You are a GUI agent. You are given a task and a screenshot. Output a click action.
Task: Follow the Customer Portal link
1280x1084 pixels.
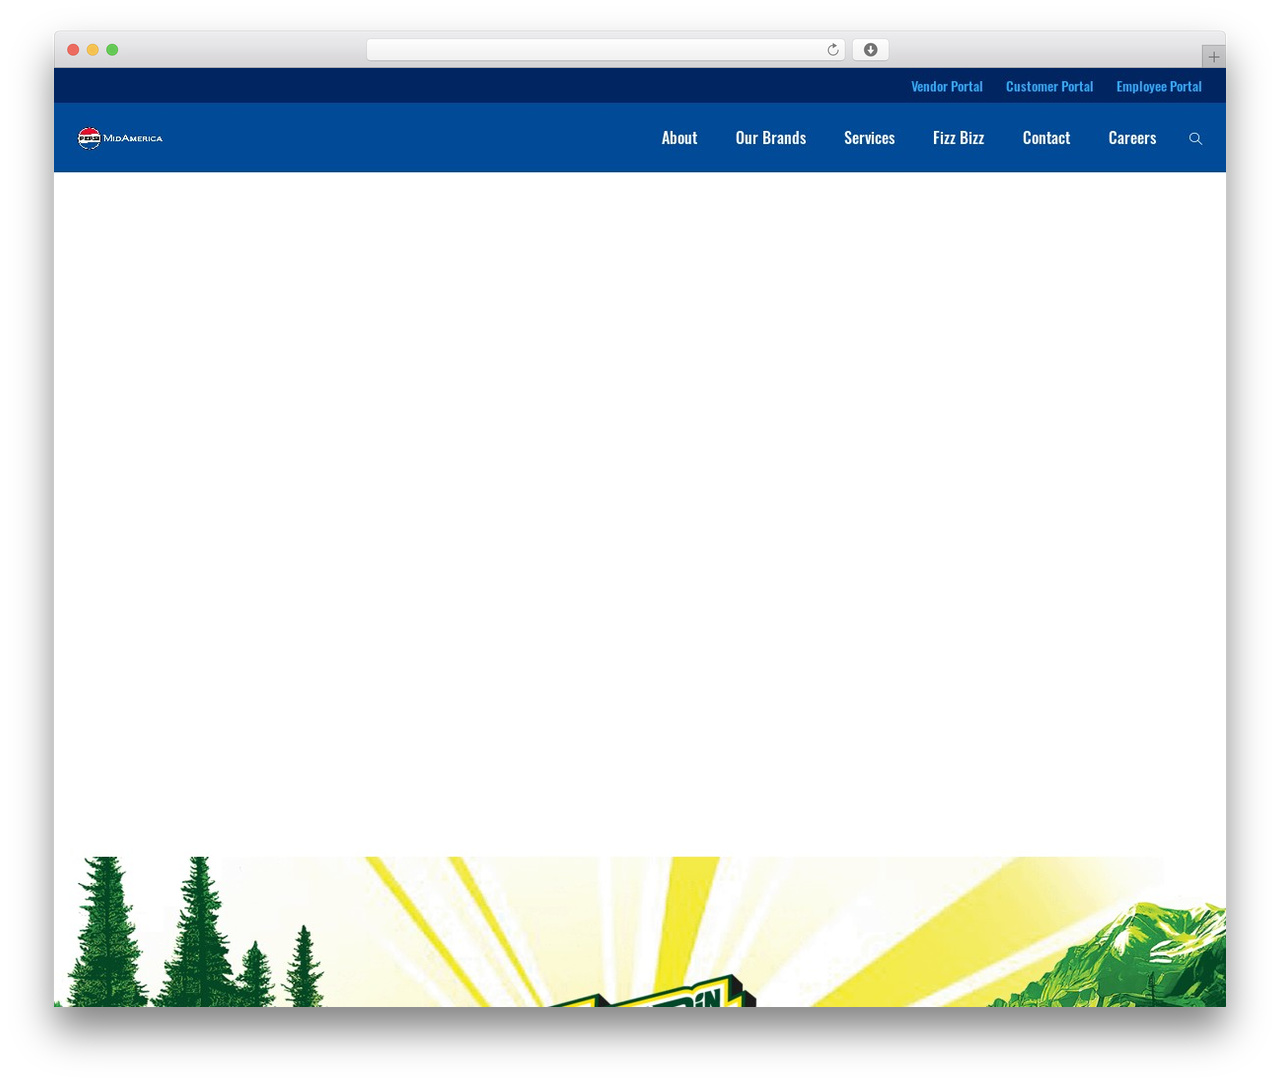click(1049, 87)
